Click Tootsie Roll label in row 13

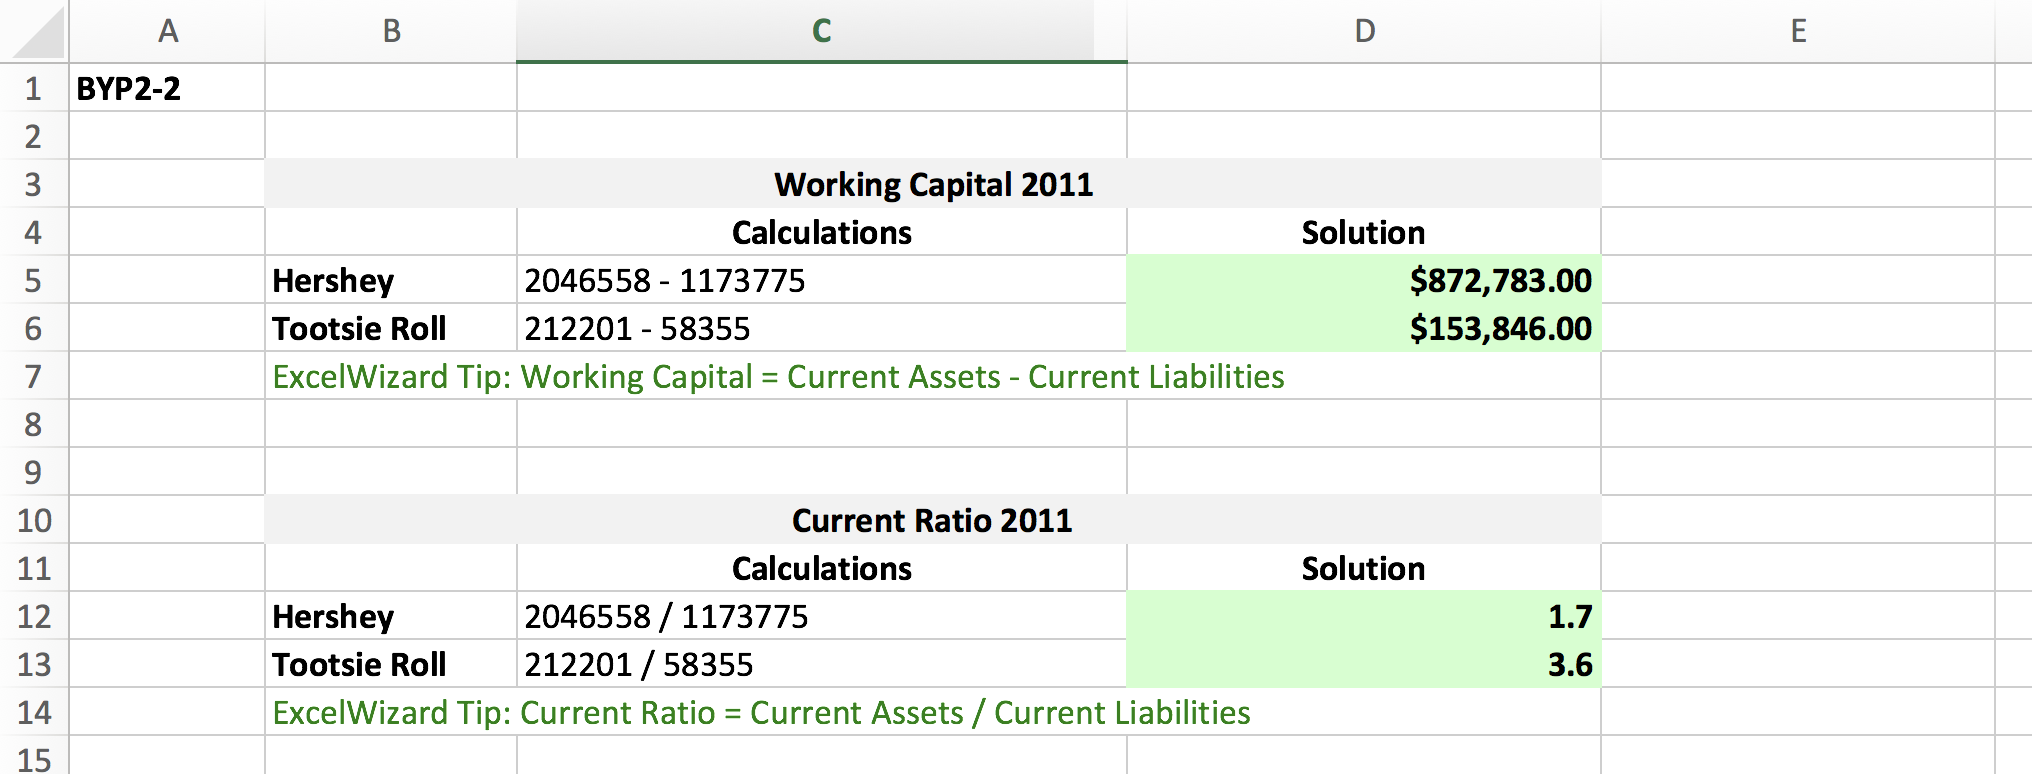click(391, 664)
